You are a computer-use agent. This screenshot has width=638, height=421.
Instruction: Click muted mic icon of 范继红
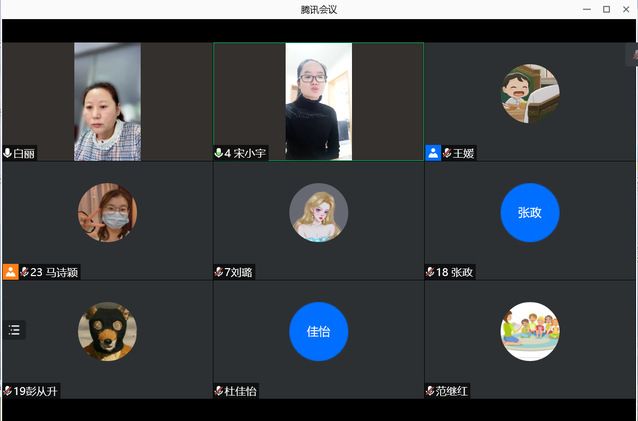pos(430,391)
